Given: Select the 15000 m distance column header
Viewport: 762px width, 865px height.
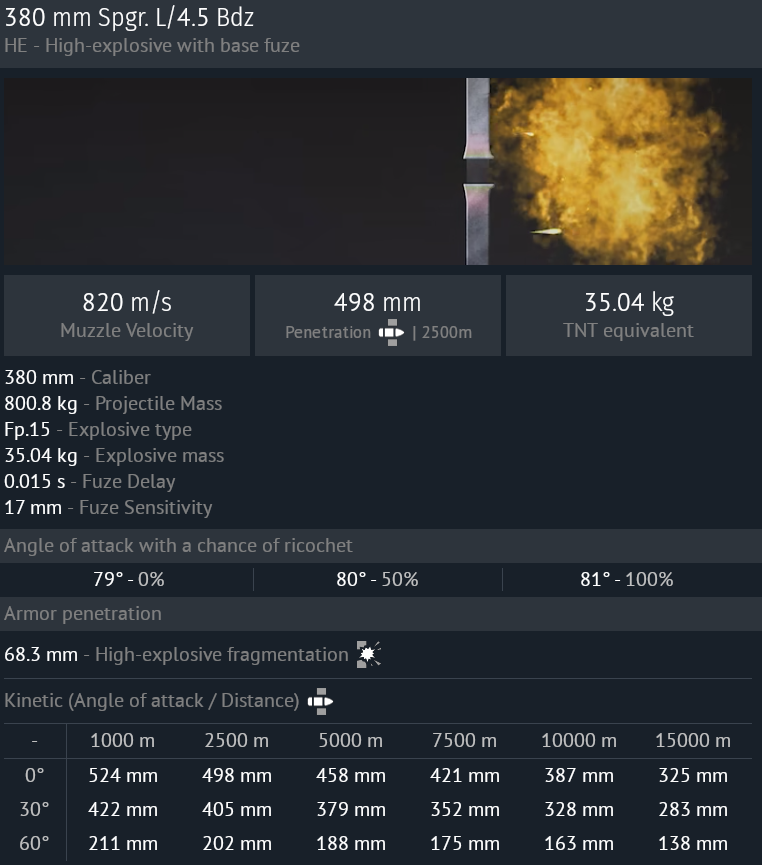Looking at the screenshot, I should pyautogui.click(x=691, y=741).
